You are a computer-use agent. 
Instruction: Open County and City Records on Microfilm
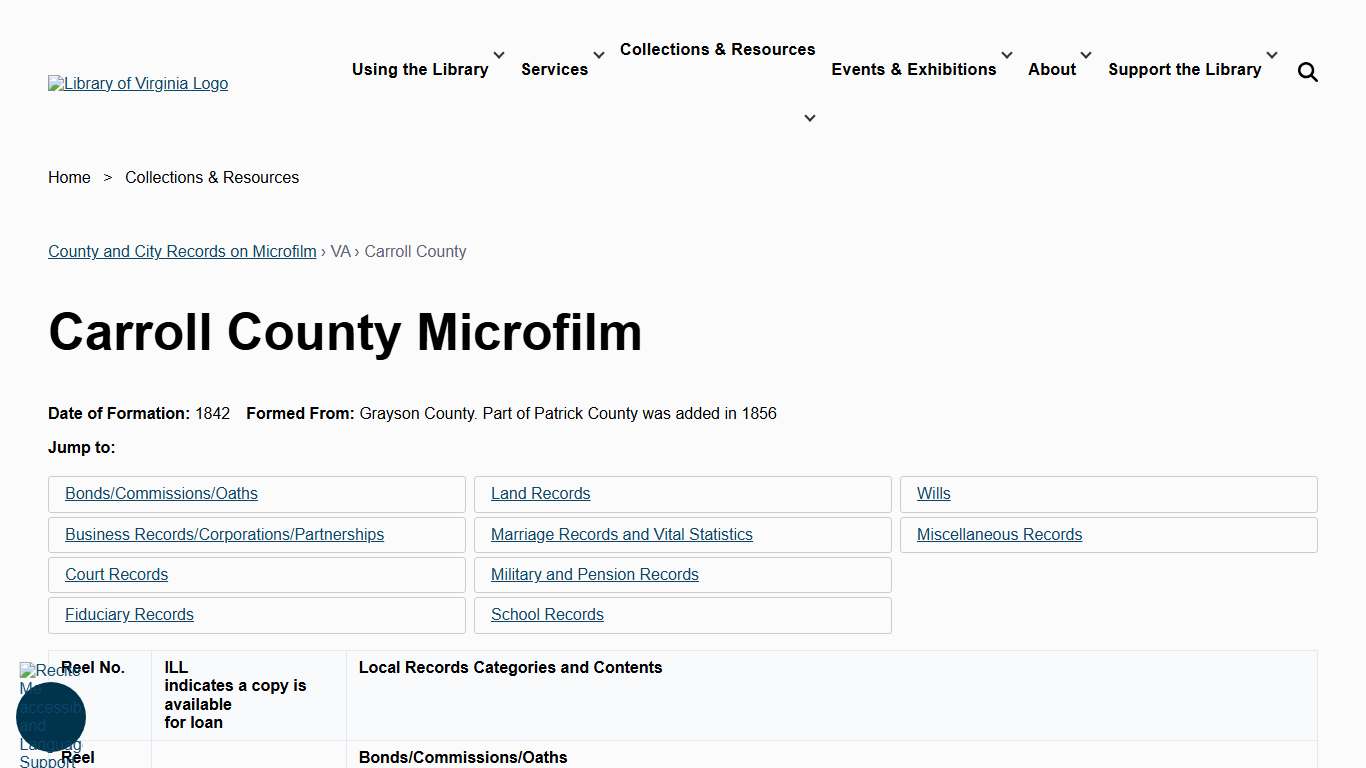pos(181,251)
